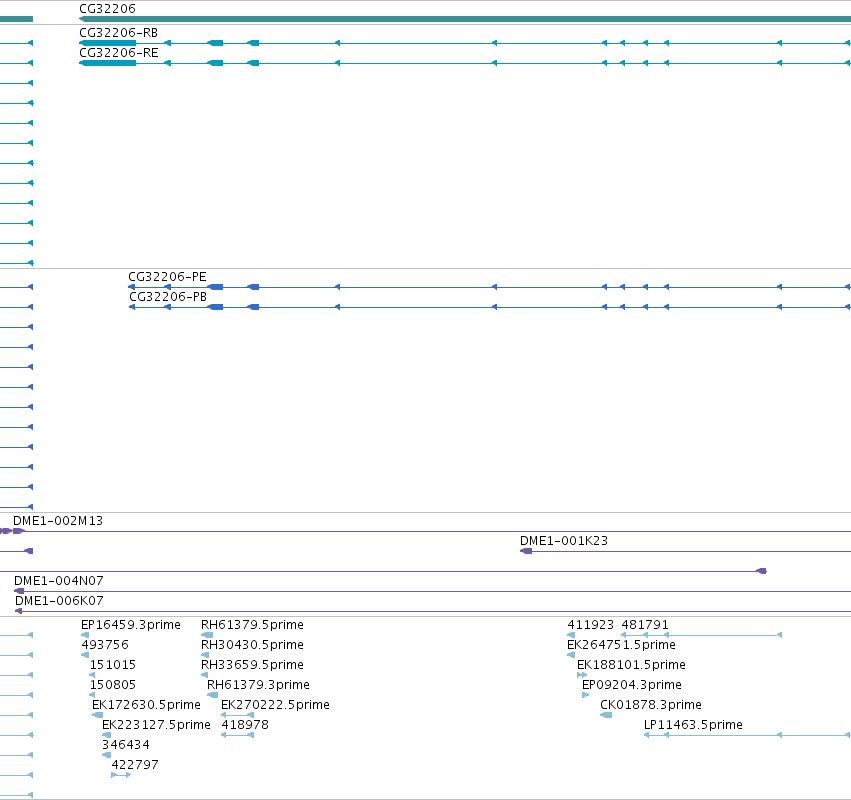851x800 pixels.
Task: Select the CG32206 gene label
Action: [x=107, y=9]
